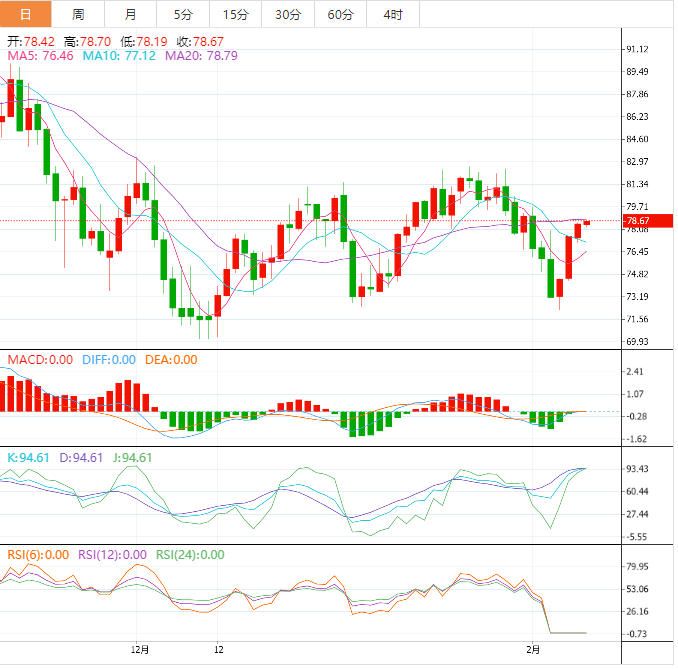Select the 周 (weekly) timeframe tab
The image size is (678, 669).
[79, 14]
